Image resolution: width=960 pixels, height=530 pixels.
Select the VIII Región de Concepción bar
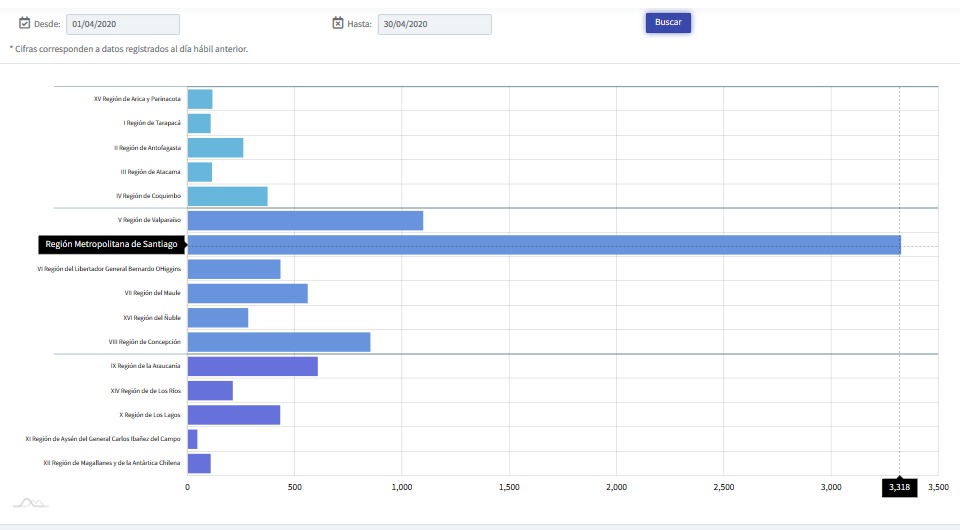click(x=278, y=342)
